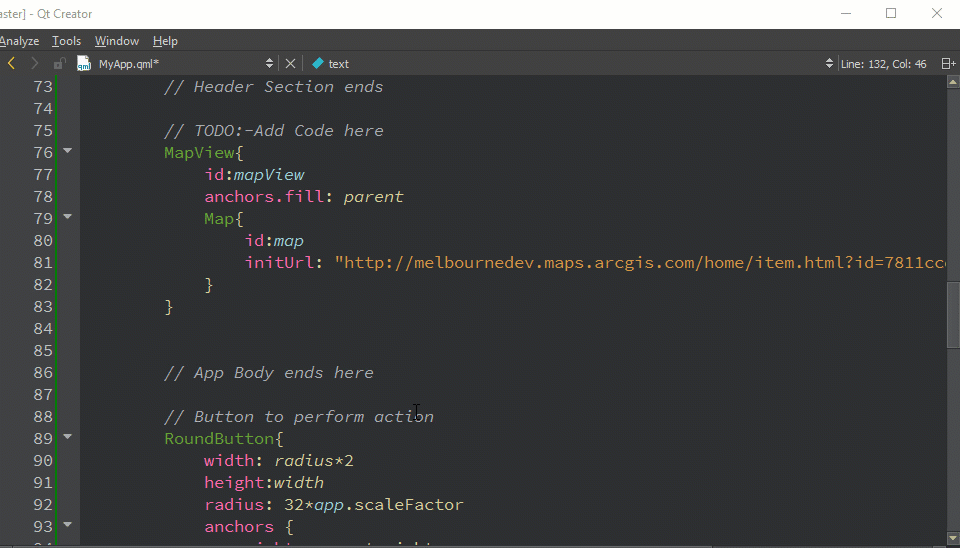Collapse the RoundButton block at line 89

(x=67, y=437)
